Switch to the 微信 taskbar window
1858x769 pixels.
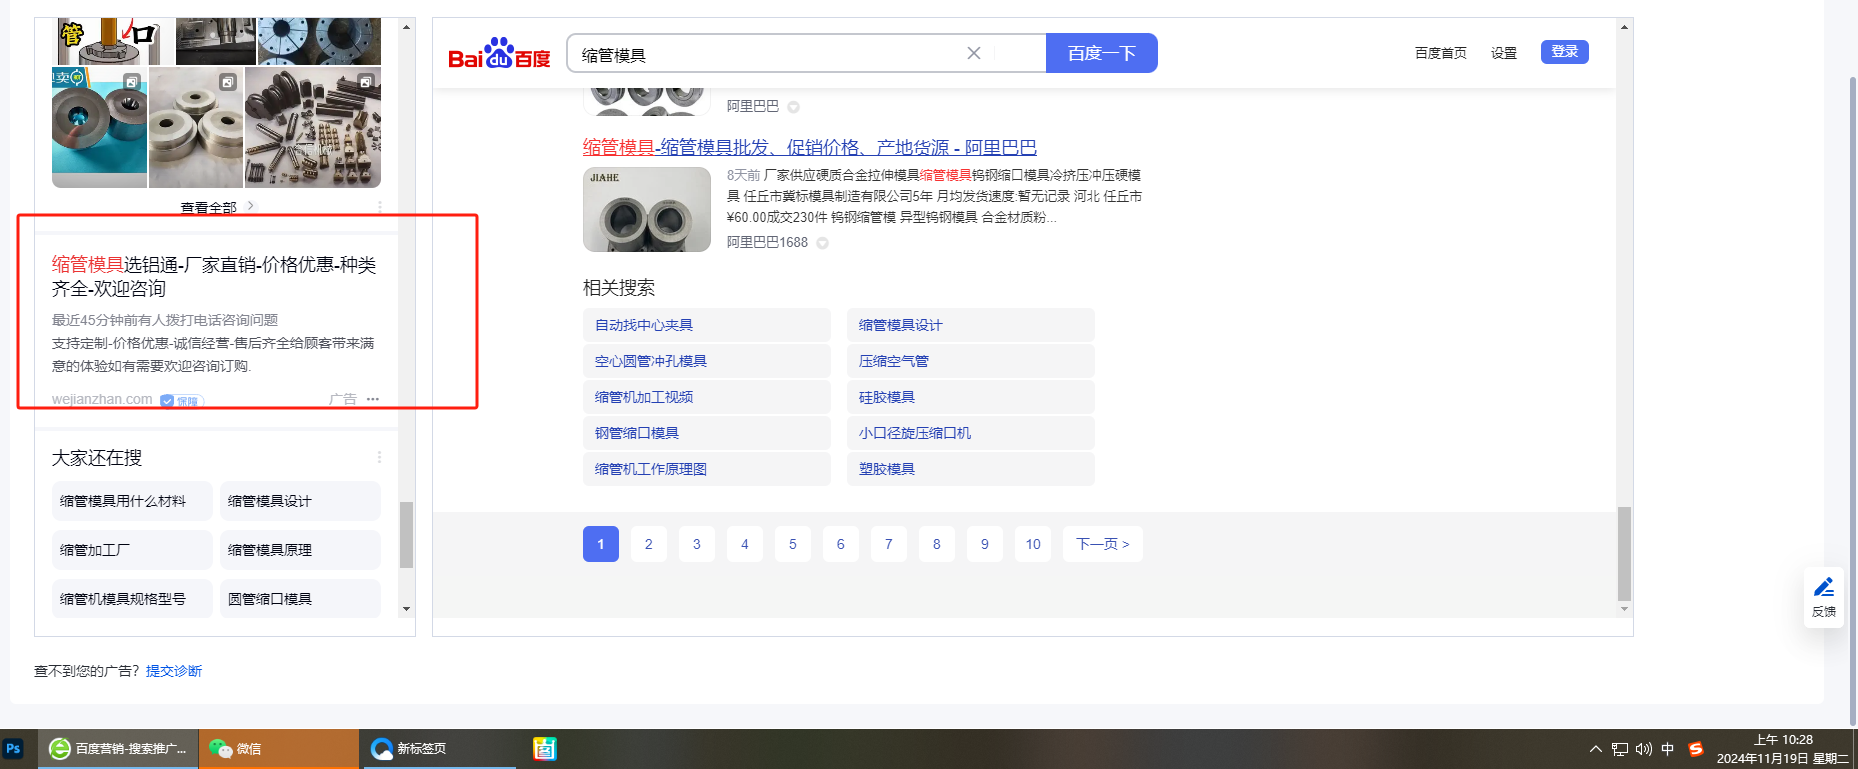tap(278, 748)
